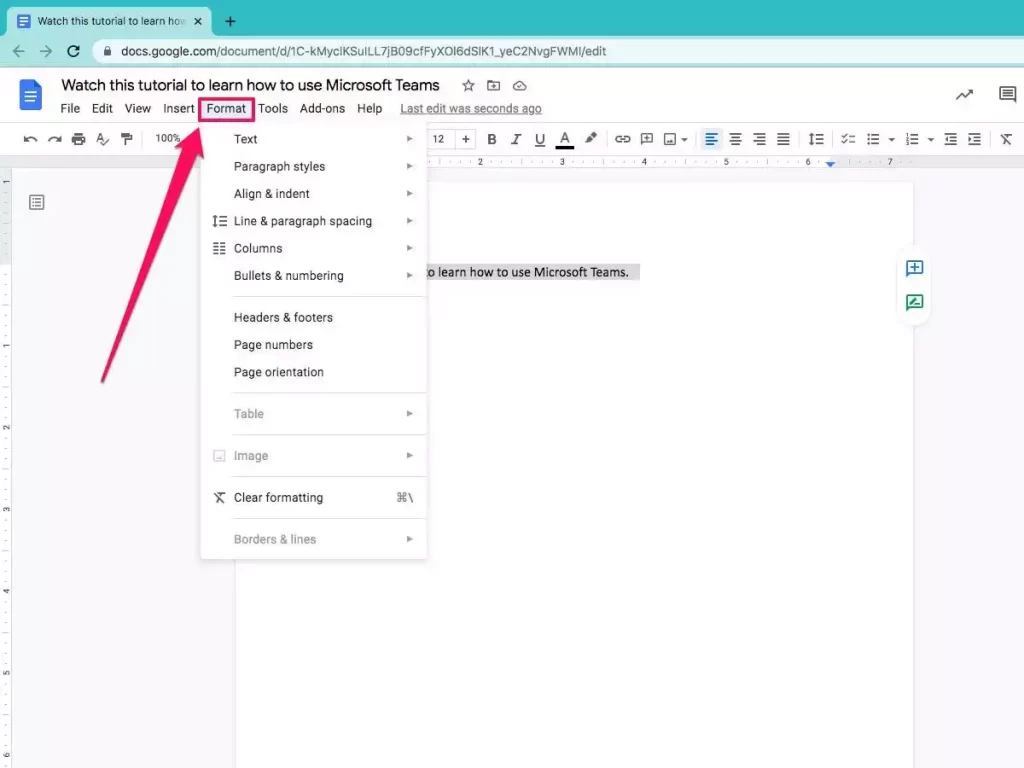Image resolution: width=1024 pixels, height=768 pixels.
Task: Open the Edit menu
Action: point(102,108)
